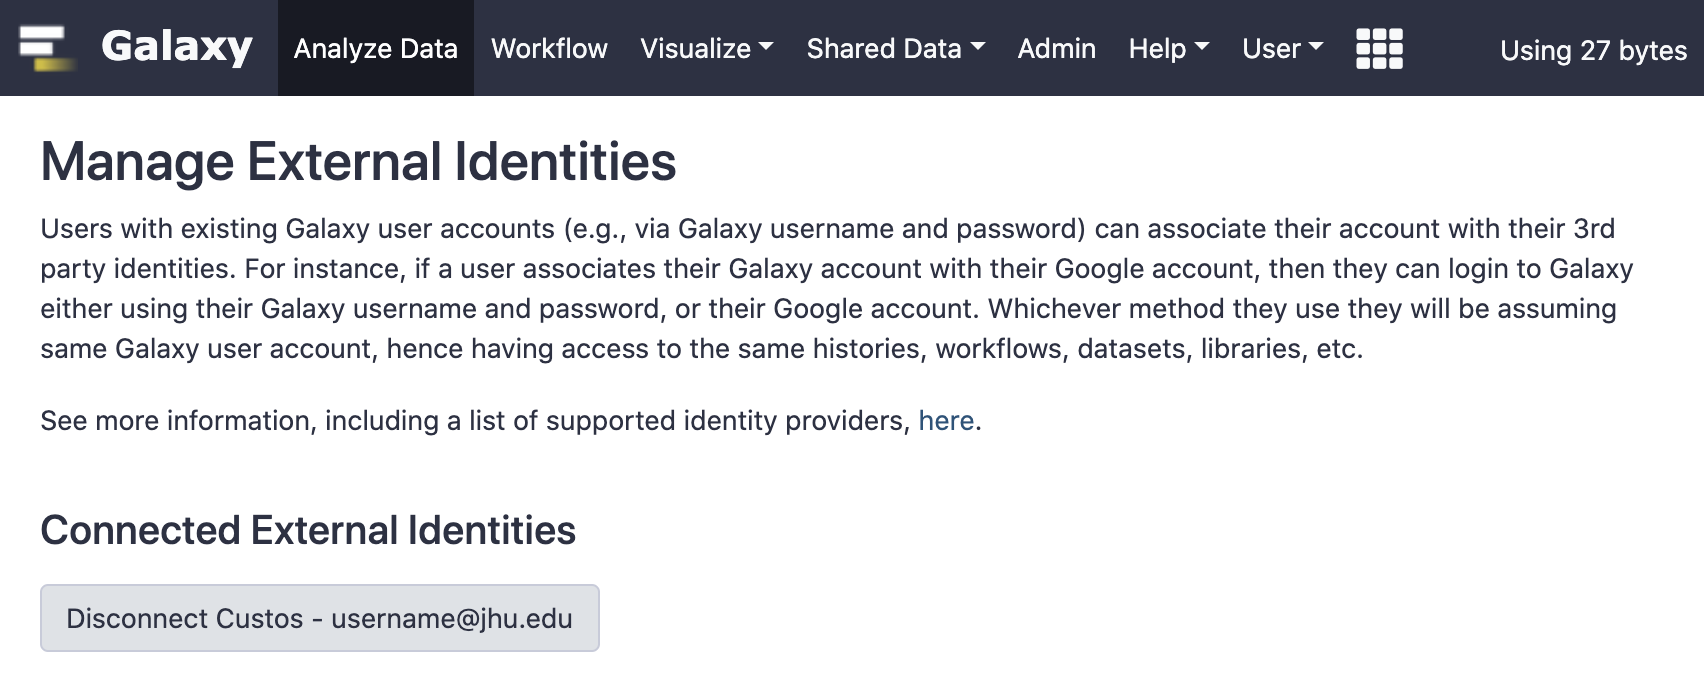Open the User menu
Viewport: 1704px width, 674px height.
pos(1283,48)
